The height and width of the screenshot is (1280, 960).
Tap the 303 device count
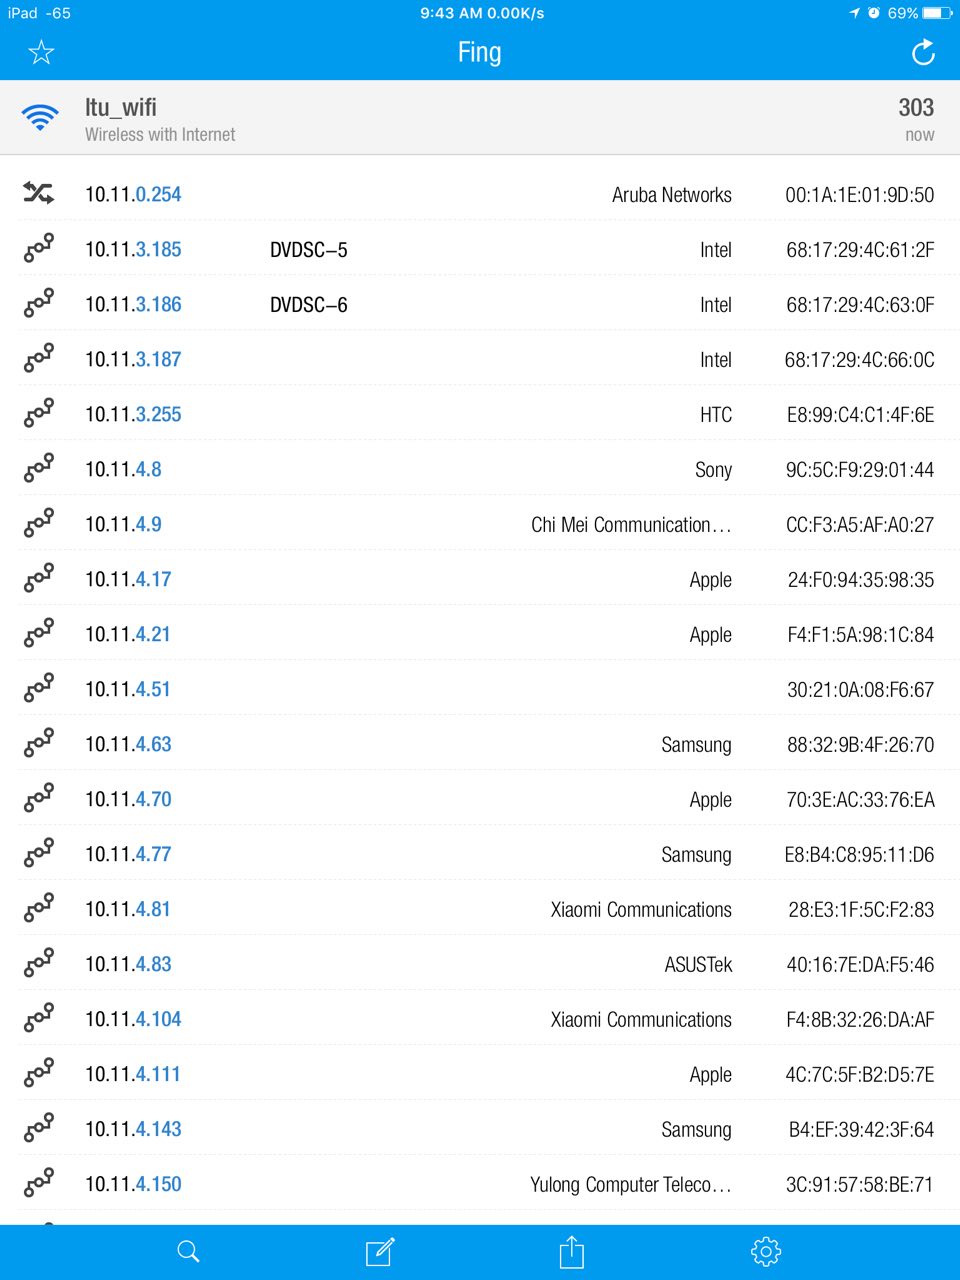pos(915,108)
